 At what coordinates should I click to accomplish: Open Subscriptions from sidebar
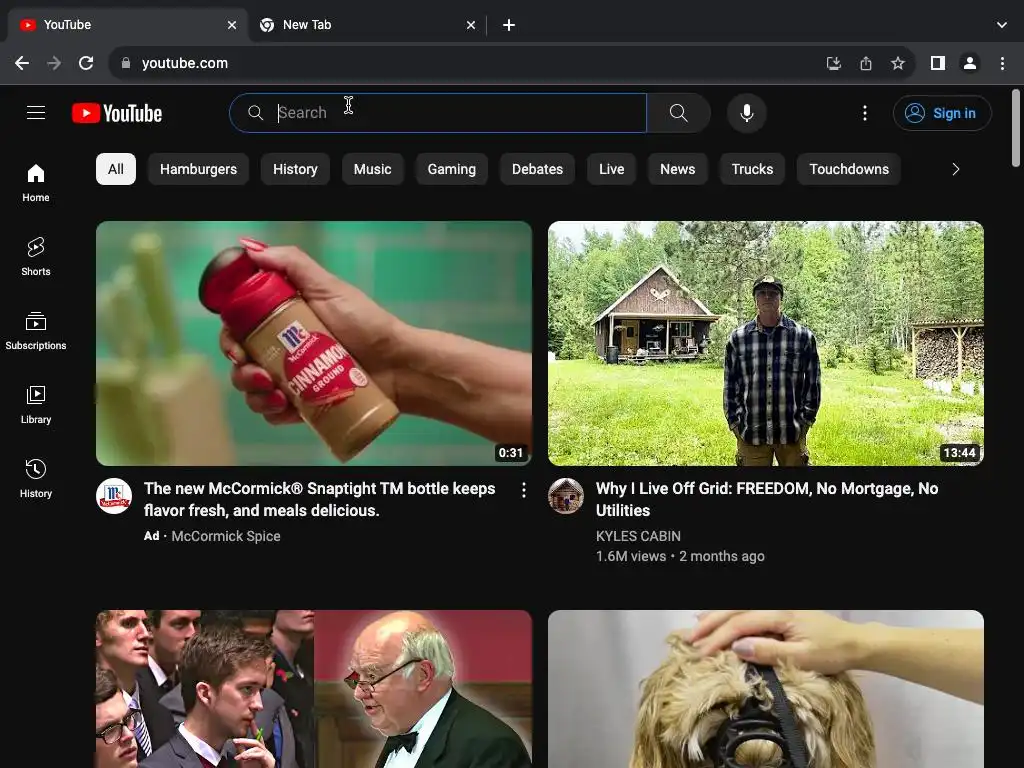point(36,331)
